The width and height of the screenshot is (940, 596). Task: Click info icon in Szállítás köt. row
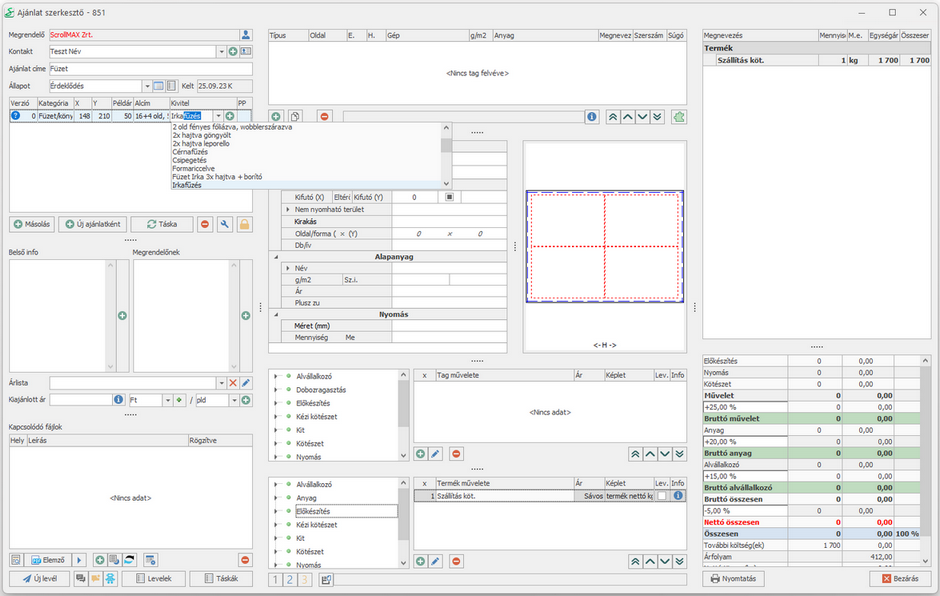(678, 496)
